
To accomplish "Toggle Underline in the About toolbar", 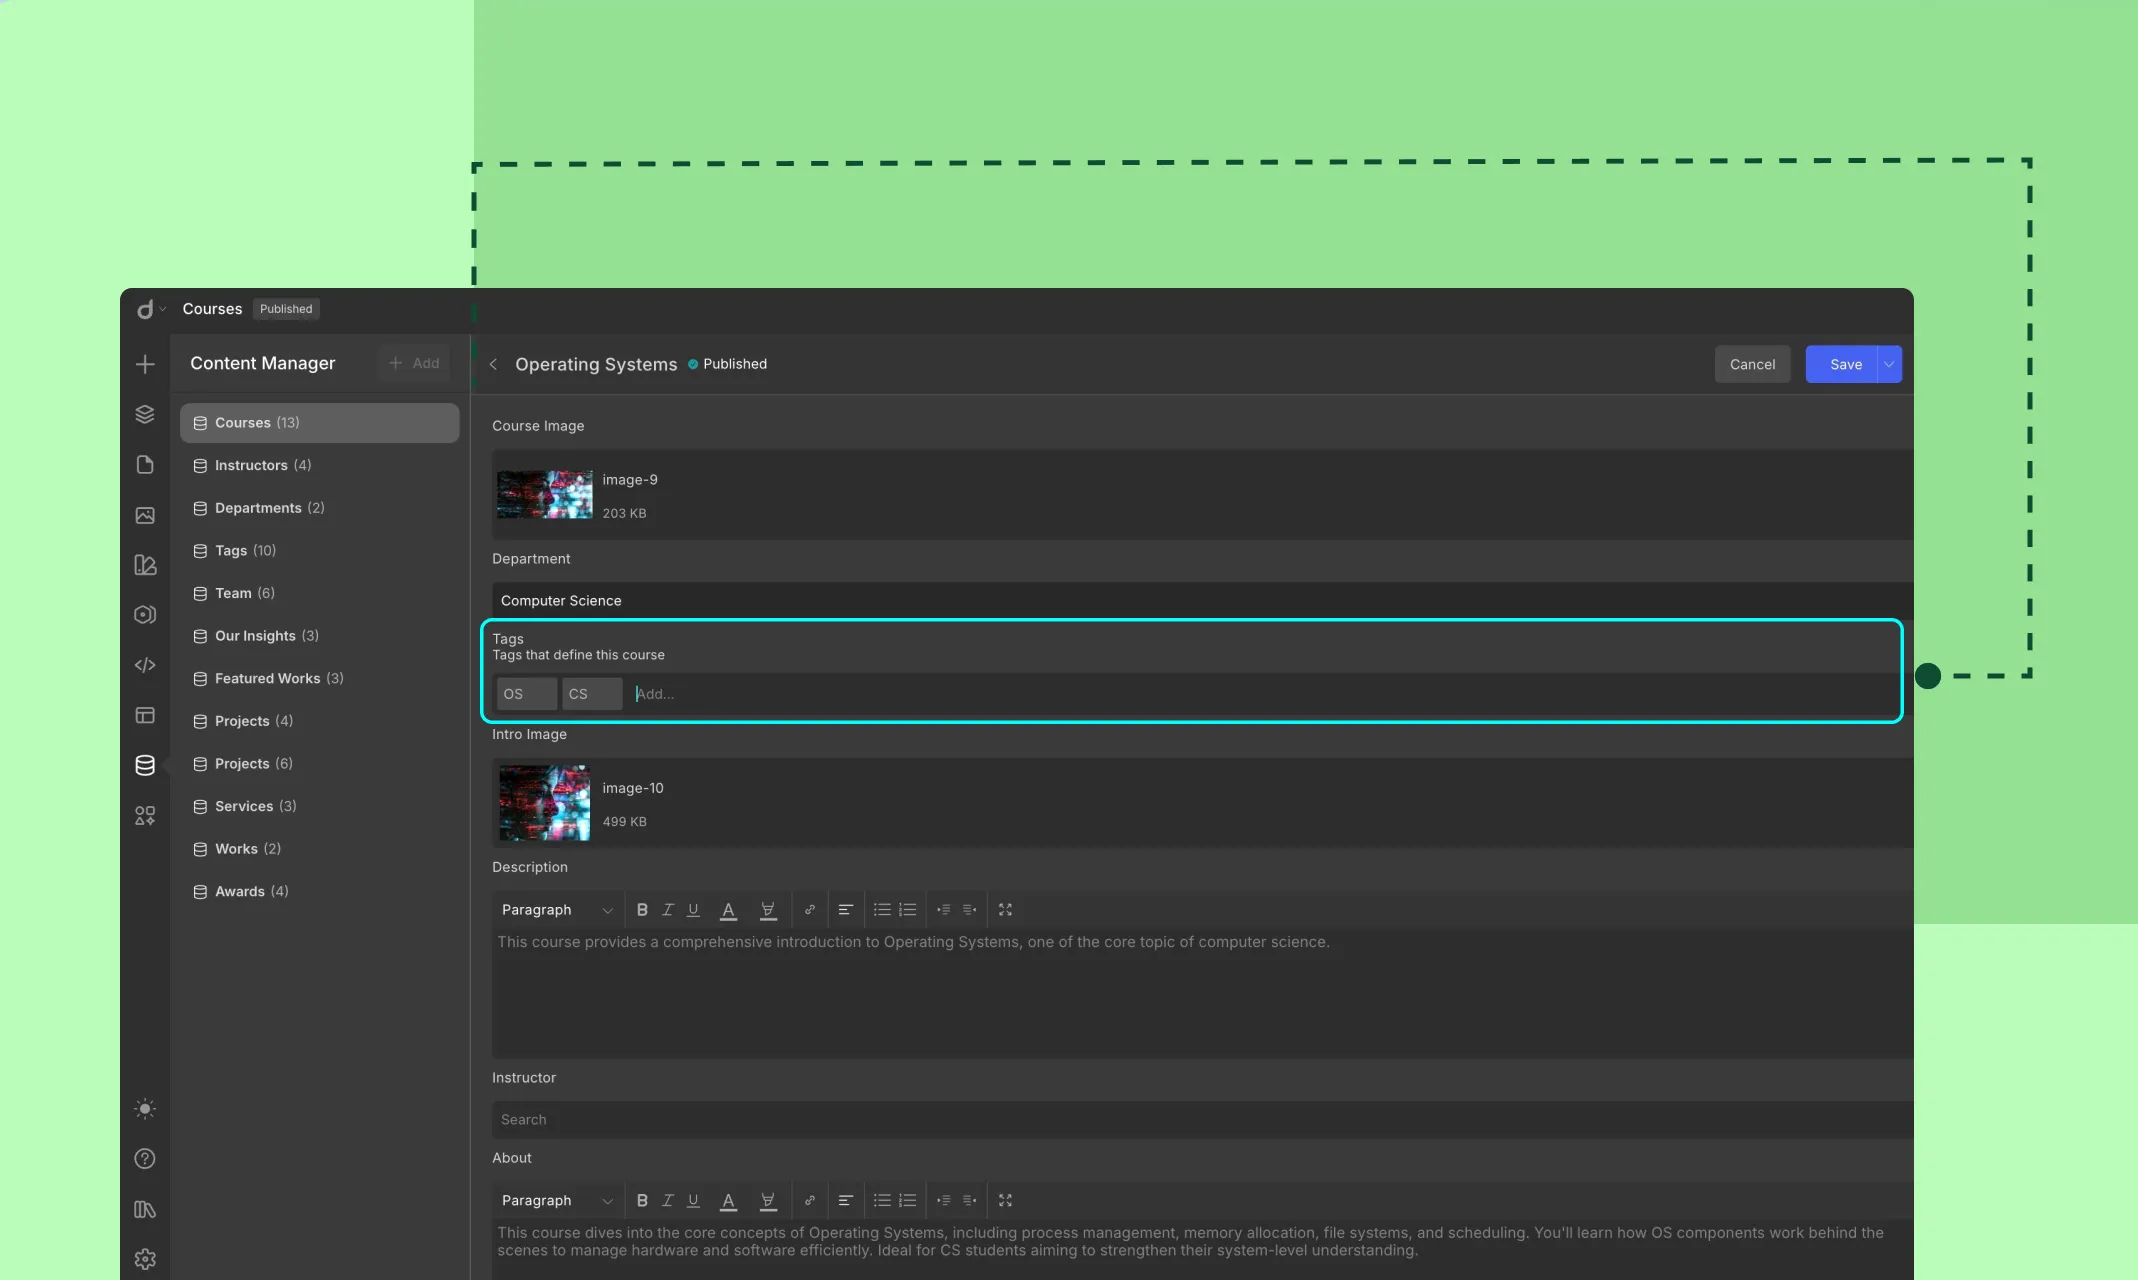I will [693, 1201].
